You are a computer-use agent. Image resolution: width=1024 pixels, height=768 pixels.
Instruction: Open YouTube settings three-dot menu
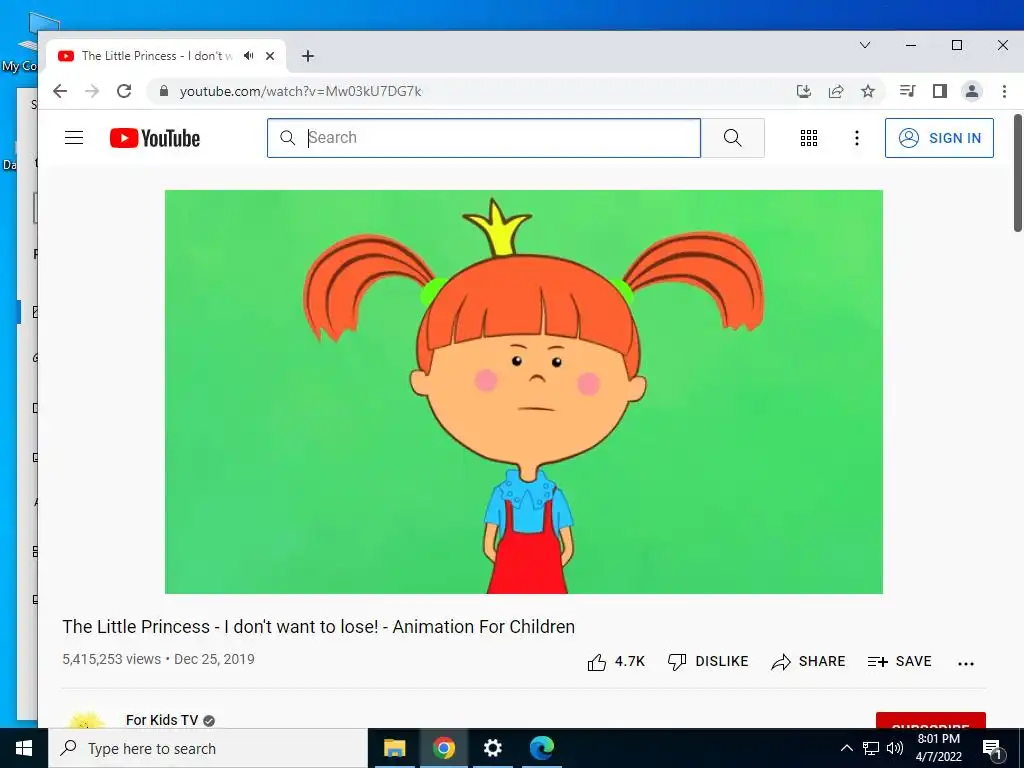[x=857, y=138]
